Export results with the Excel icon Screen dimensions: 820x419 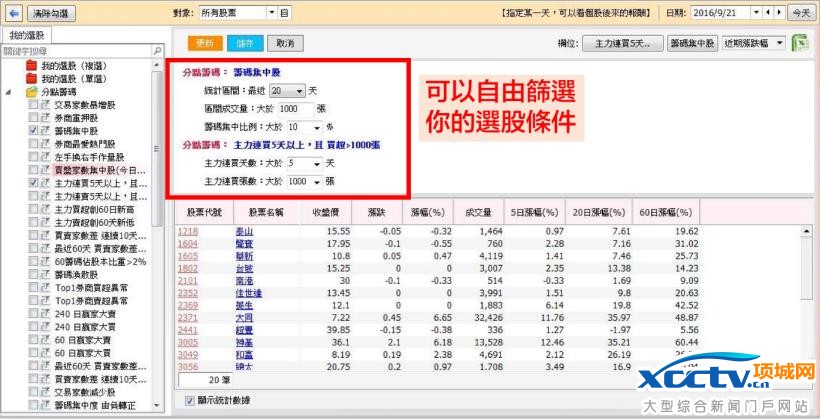point(800,43)
